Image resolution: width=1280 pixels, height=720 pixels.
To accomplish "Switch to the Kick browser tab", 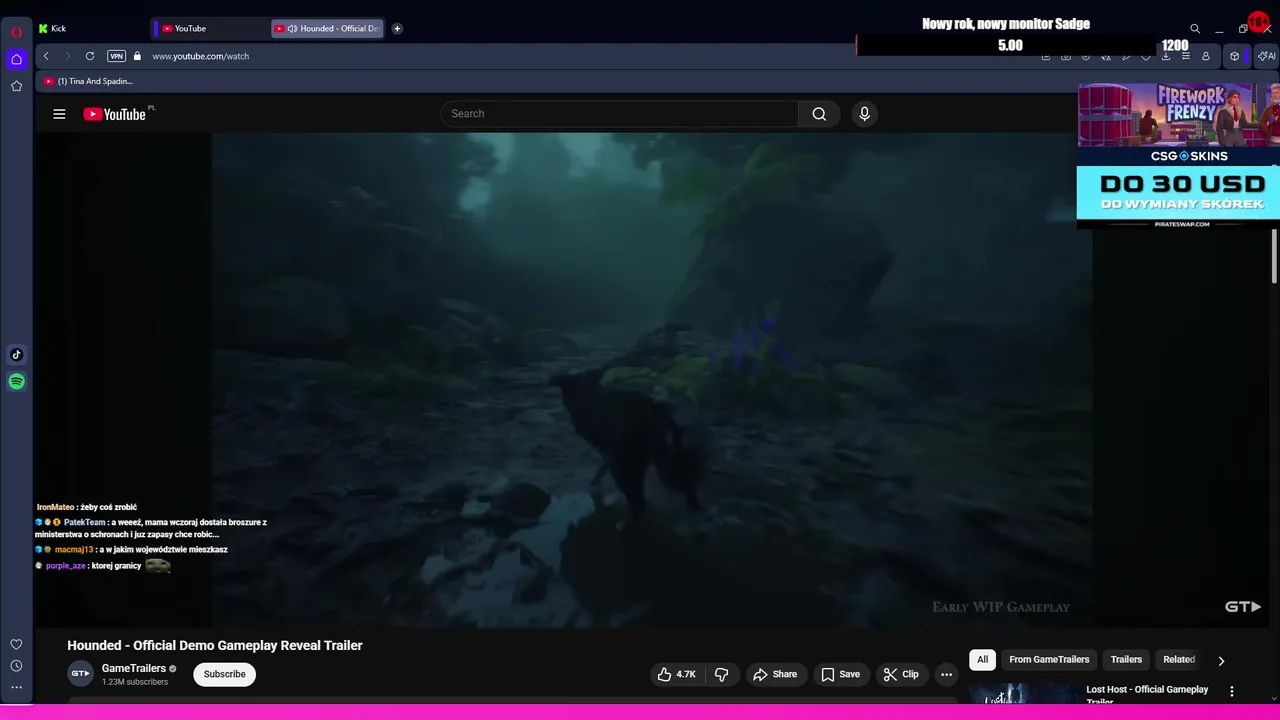I will 90,28.
